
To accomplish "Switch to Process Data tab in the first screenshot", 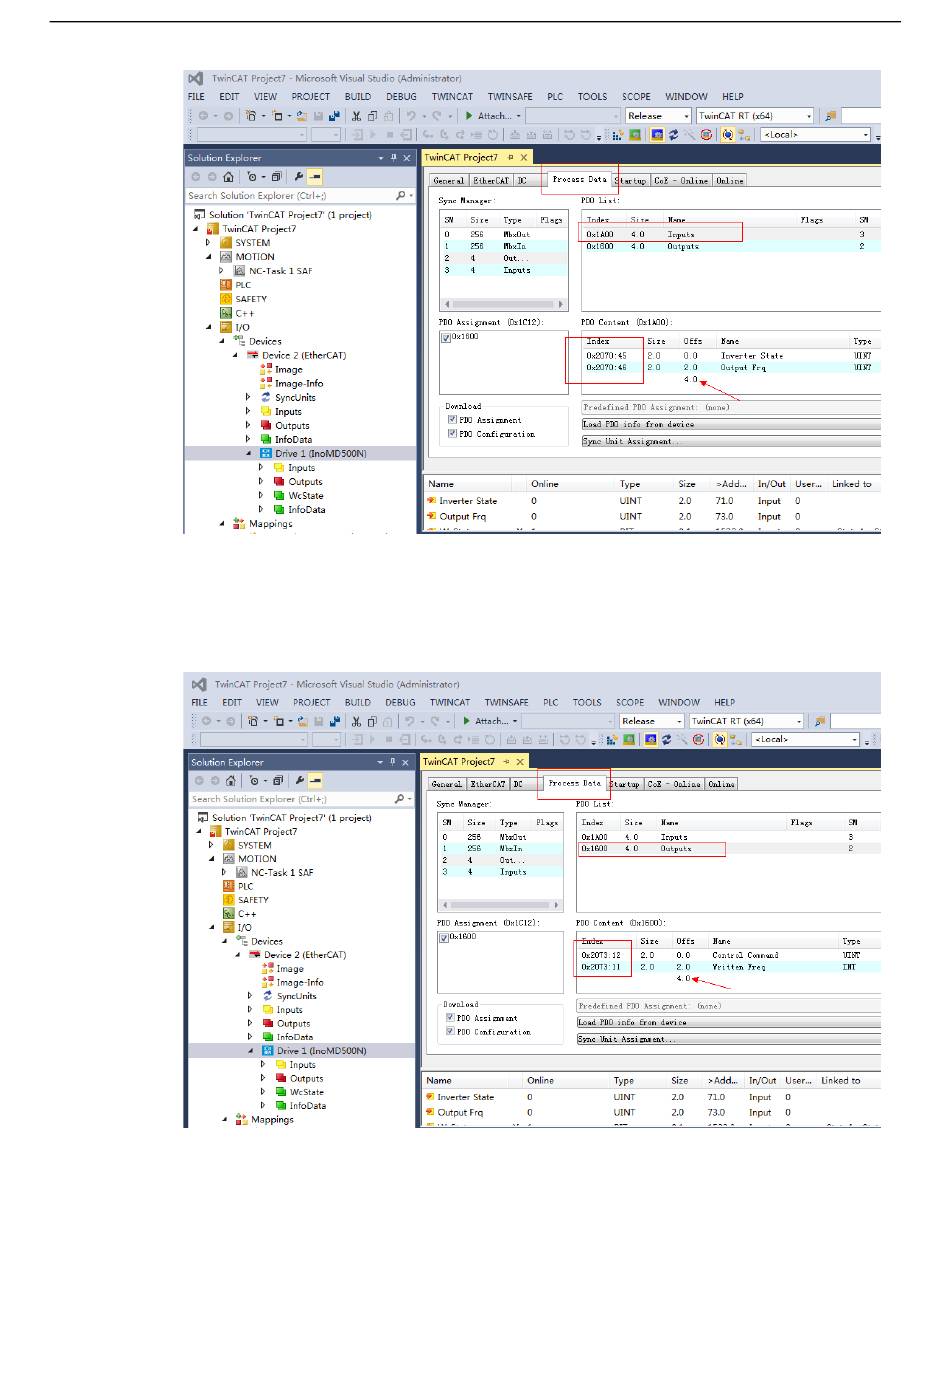I will click(x=579, y=180).
